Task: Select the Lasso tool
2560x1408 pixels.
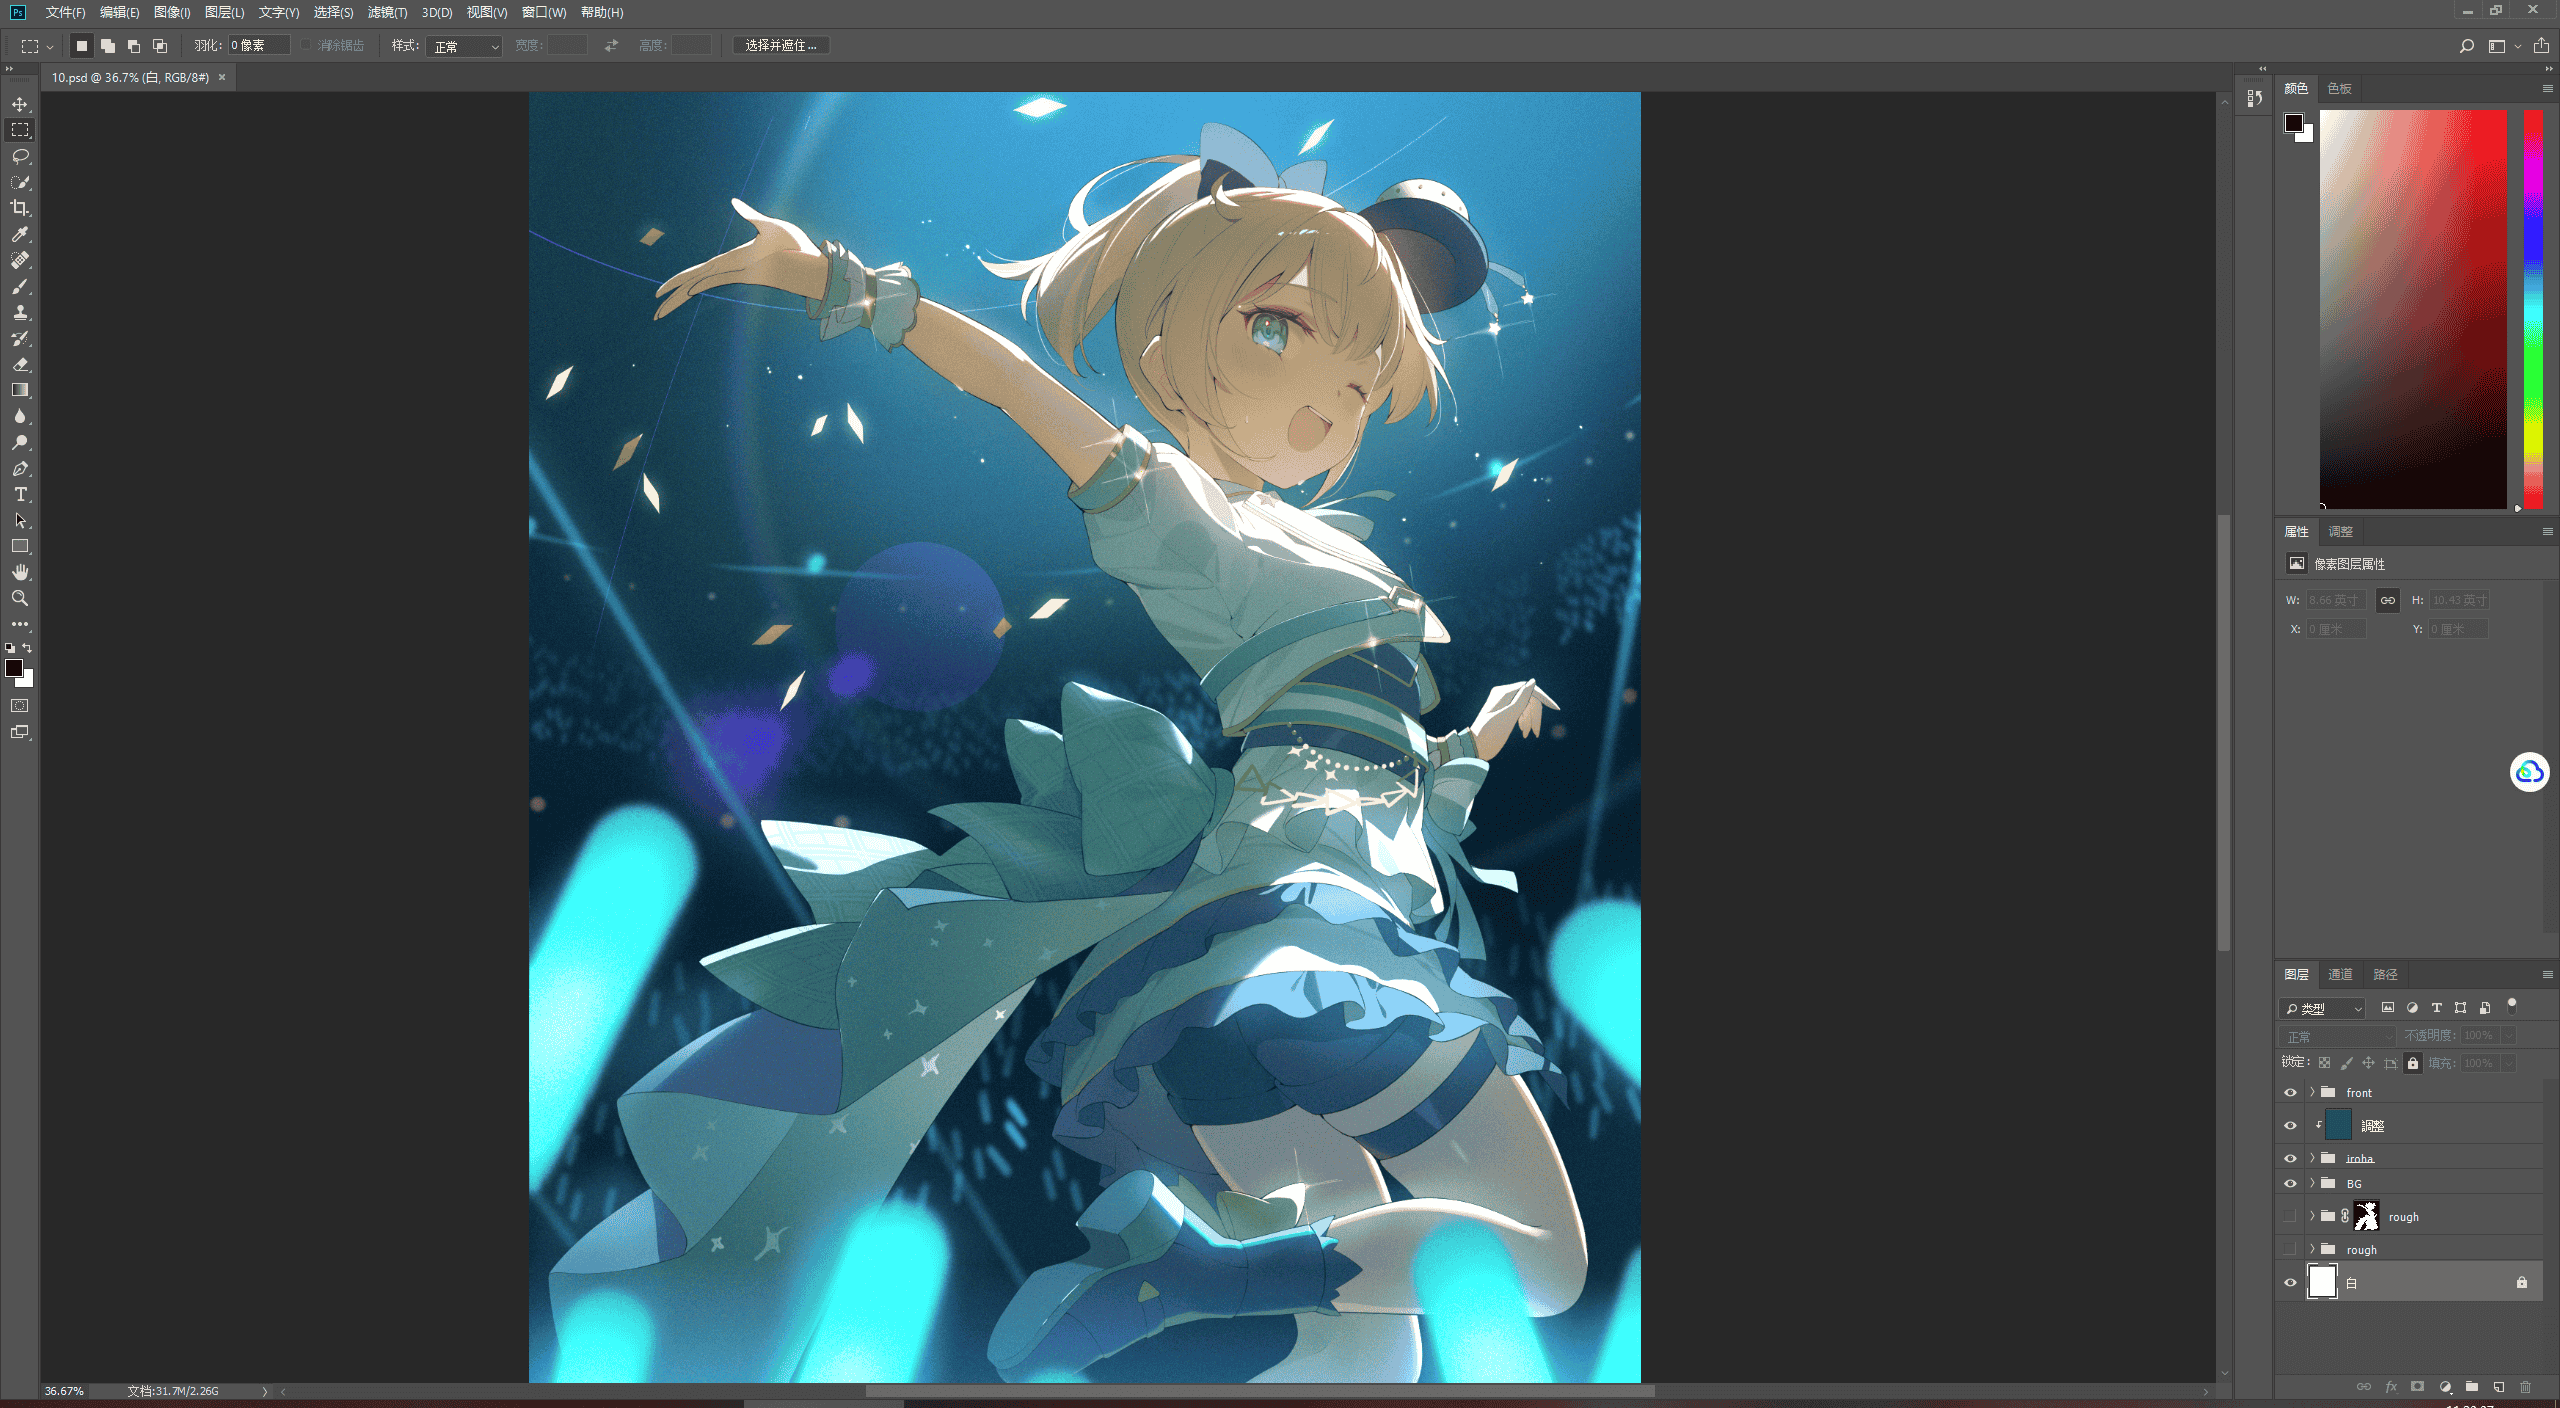Action: (20, 156)
